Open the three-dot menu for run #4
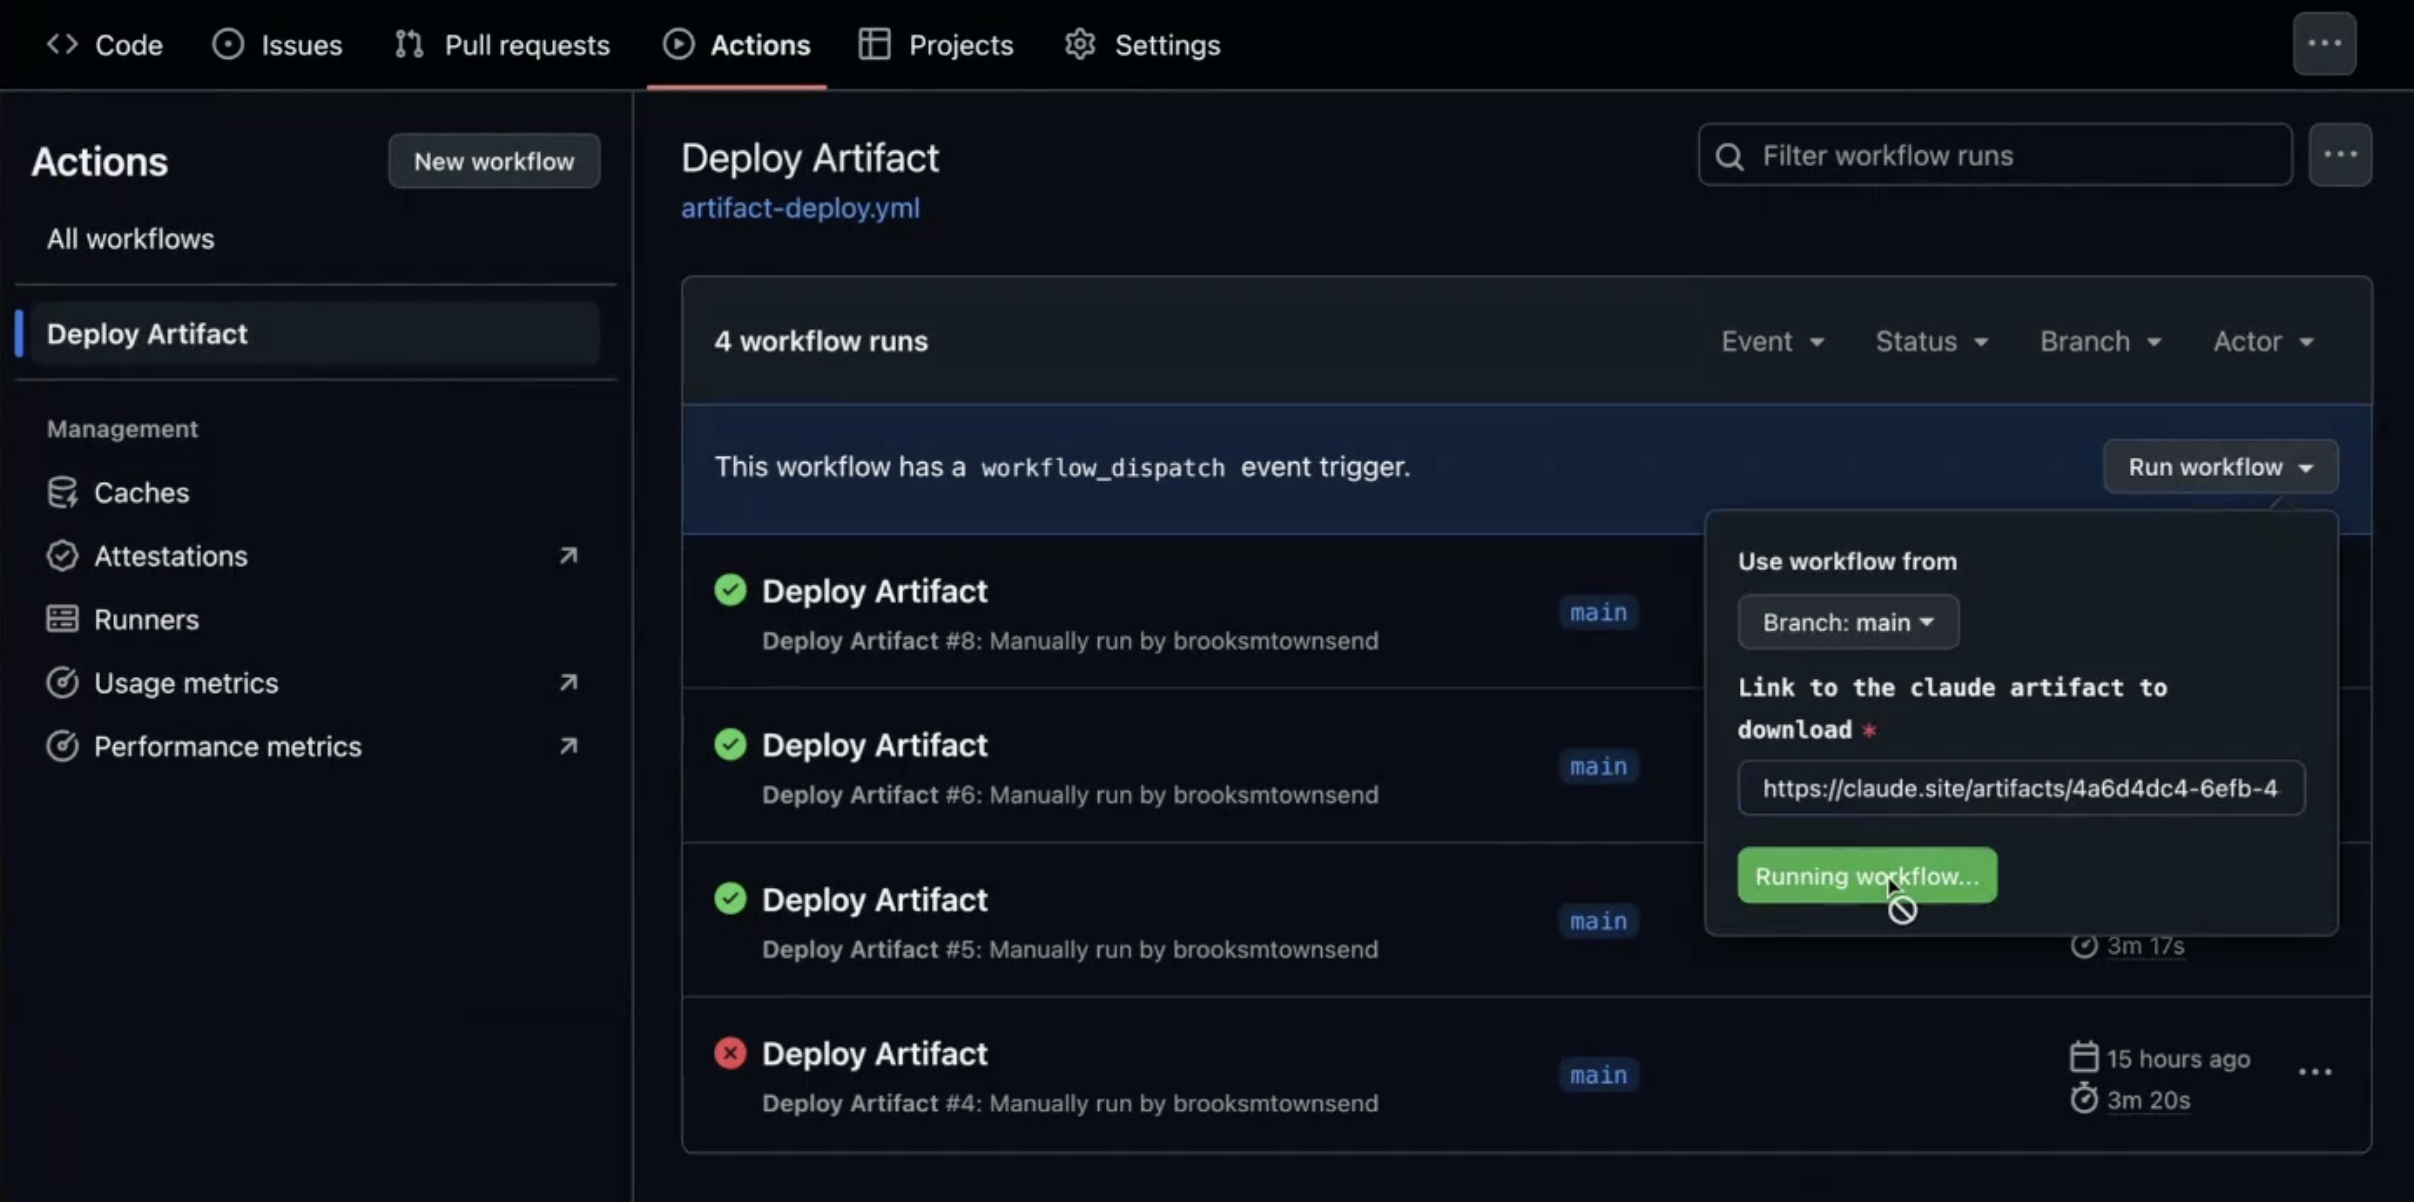Screen dimensions: 2414x1202 click(x=2315, y=1072)
